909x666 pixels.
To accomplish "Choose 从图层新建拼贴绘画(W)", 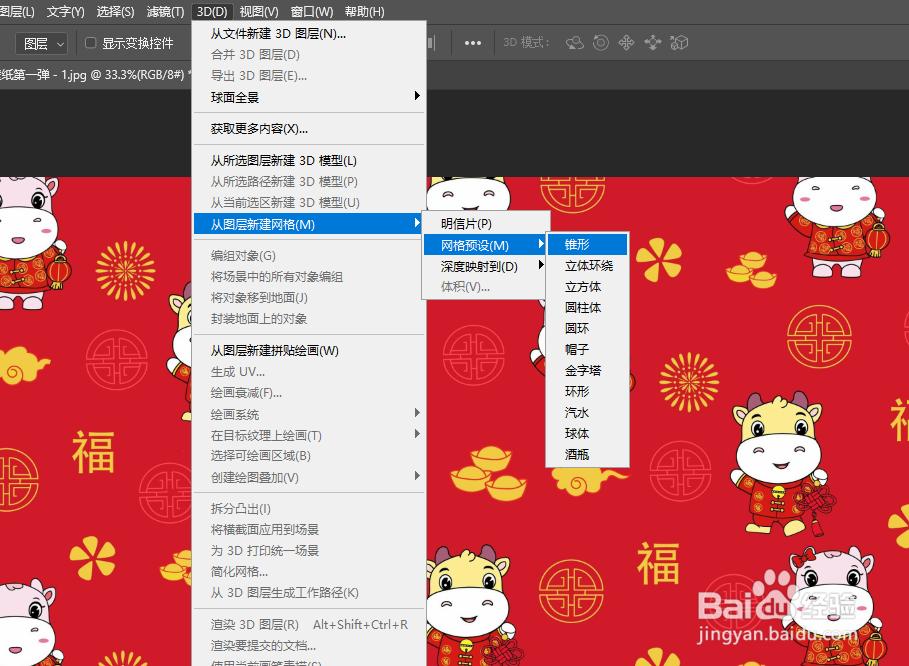I will (309, 350).
